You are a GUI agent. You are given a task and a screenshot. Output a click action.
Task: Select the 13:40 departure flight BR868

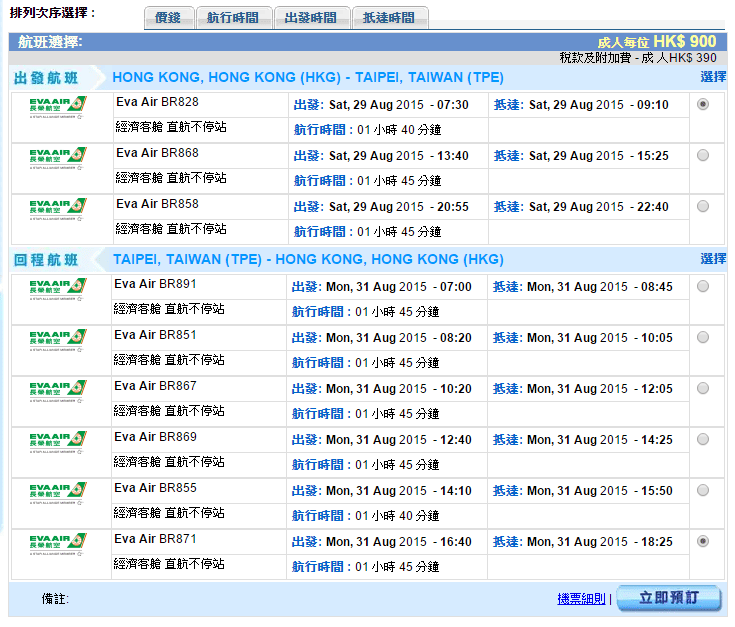(x=703, y=155)
